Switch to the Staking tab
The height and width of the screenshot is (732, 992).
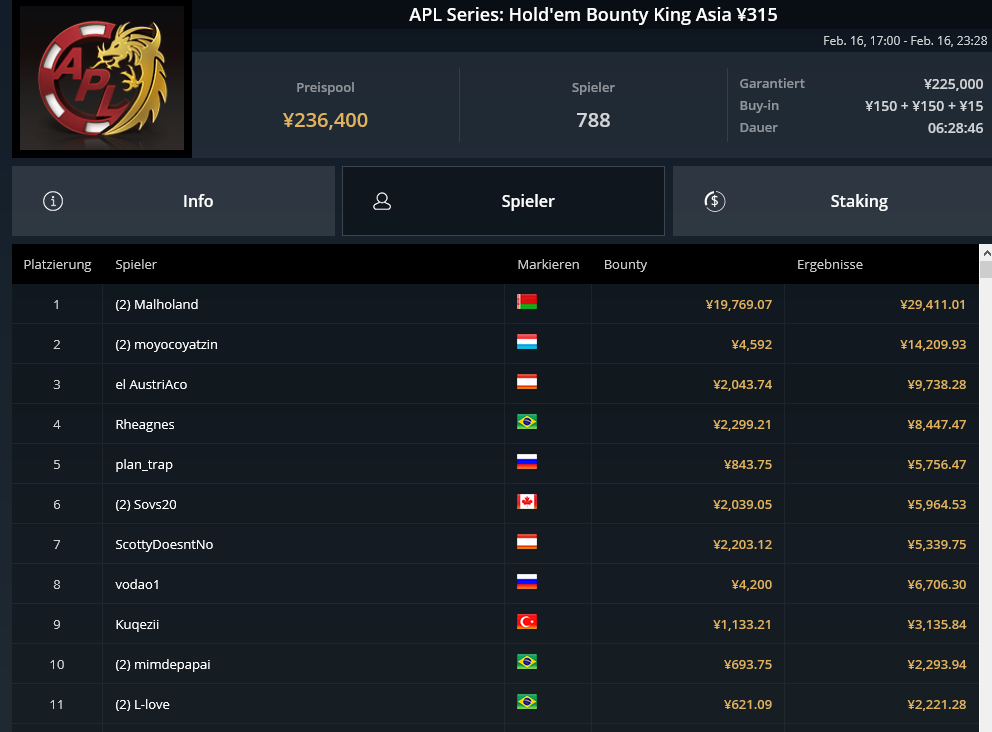(x=832, y=201)
